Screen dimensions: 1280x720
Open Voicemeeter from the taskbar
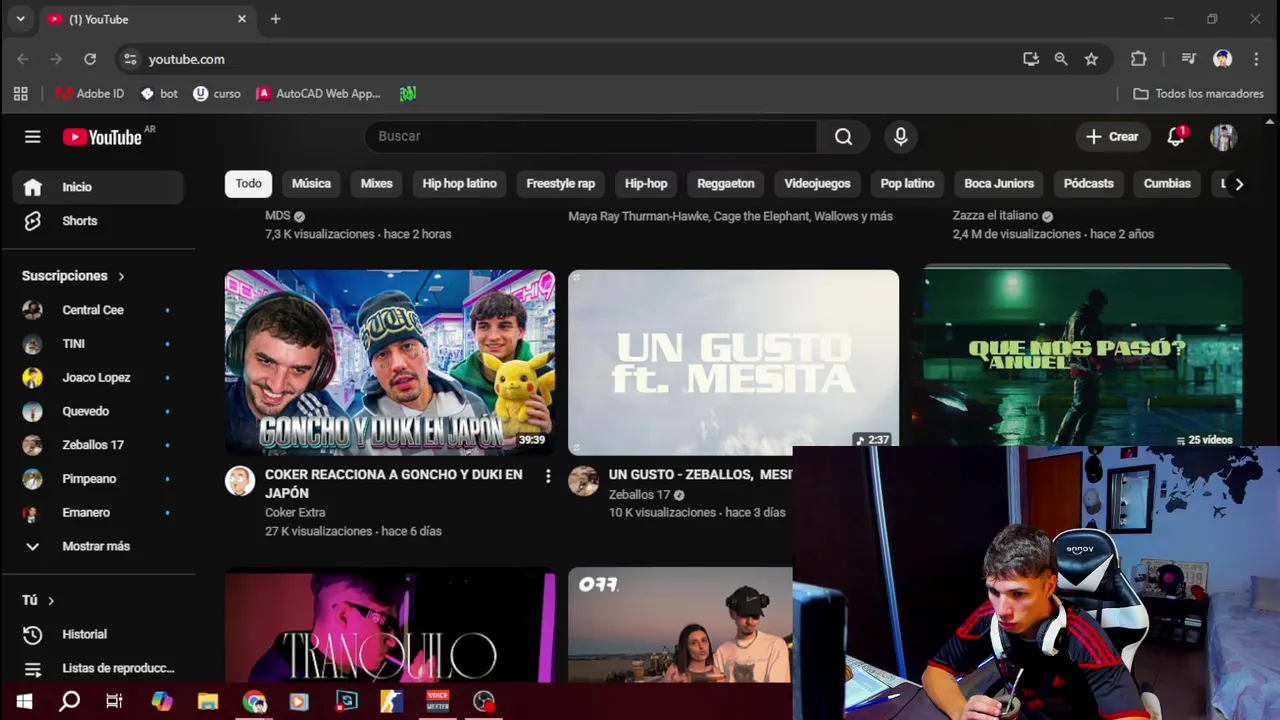click(438, 701)
